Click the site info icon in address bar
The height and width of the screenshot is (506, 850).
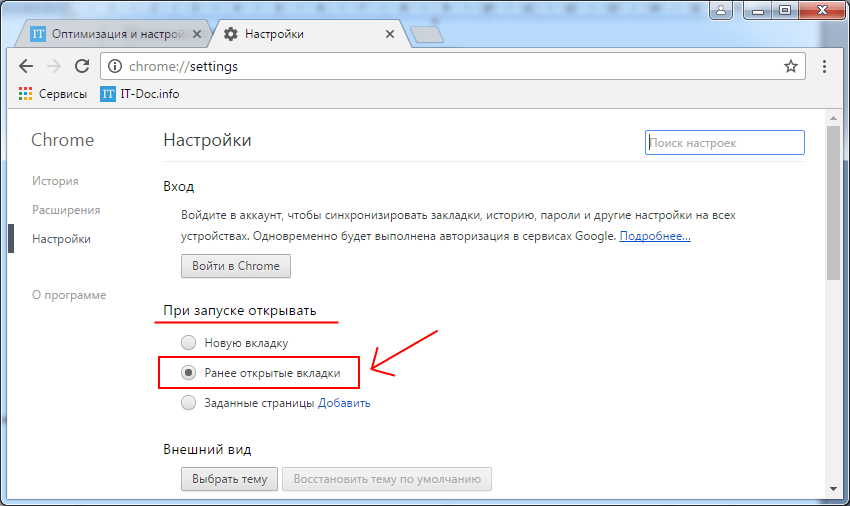[114, 67]
